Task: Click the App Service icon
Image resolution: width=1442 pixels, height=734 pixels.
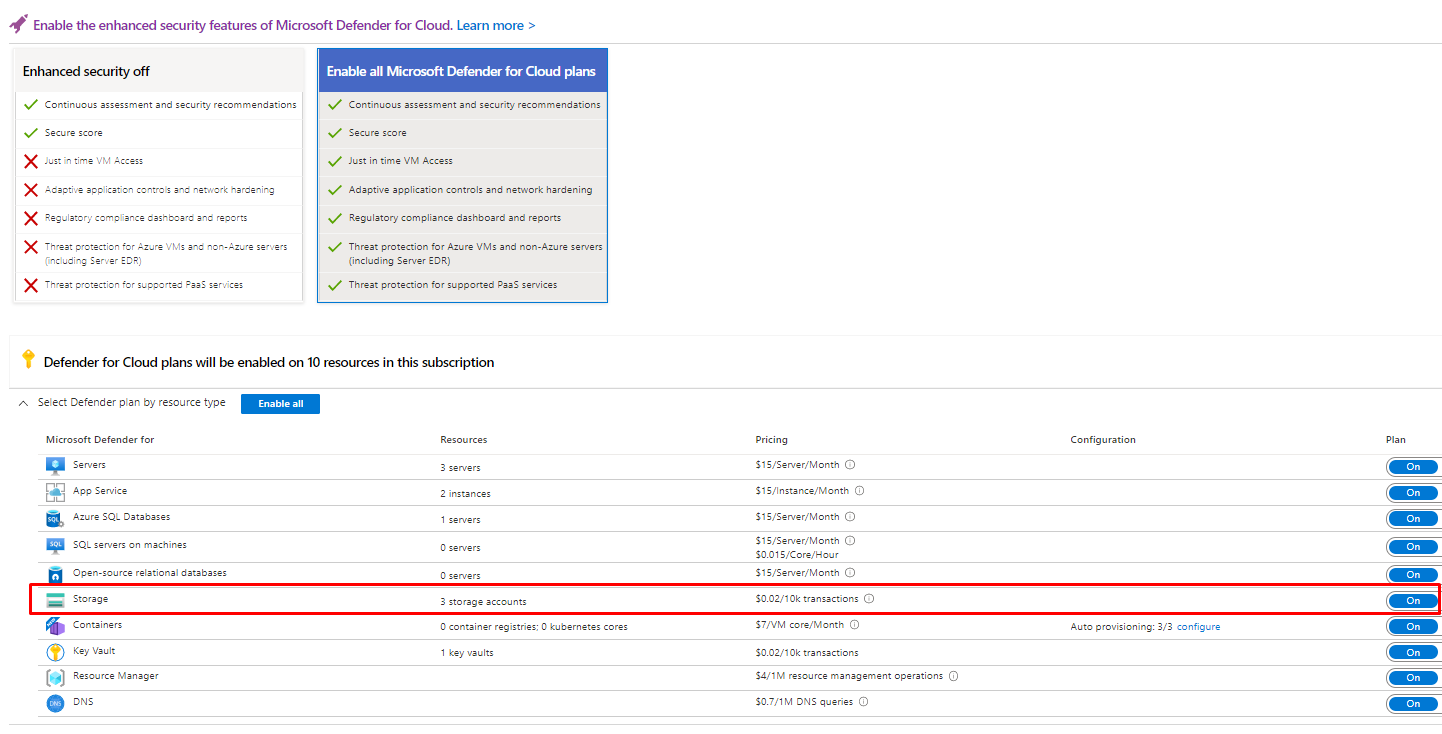Action: tap(55, 492)
